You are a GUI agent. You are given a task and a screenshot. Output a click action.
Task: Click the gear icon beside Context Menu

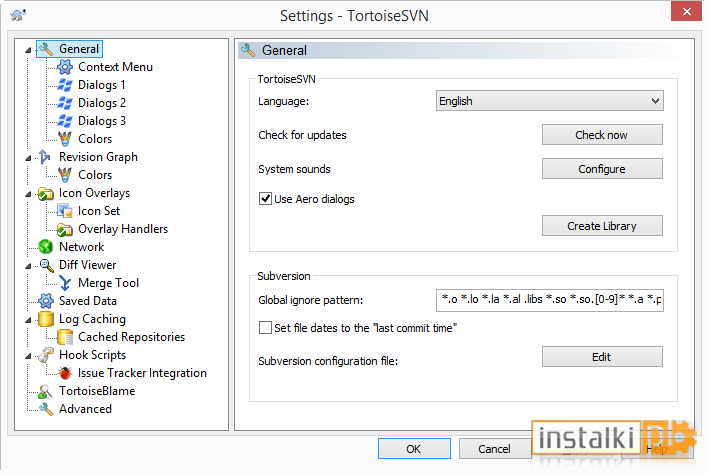[x=65, y=67]
